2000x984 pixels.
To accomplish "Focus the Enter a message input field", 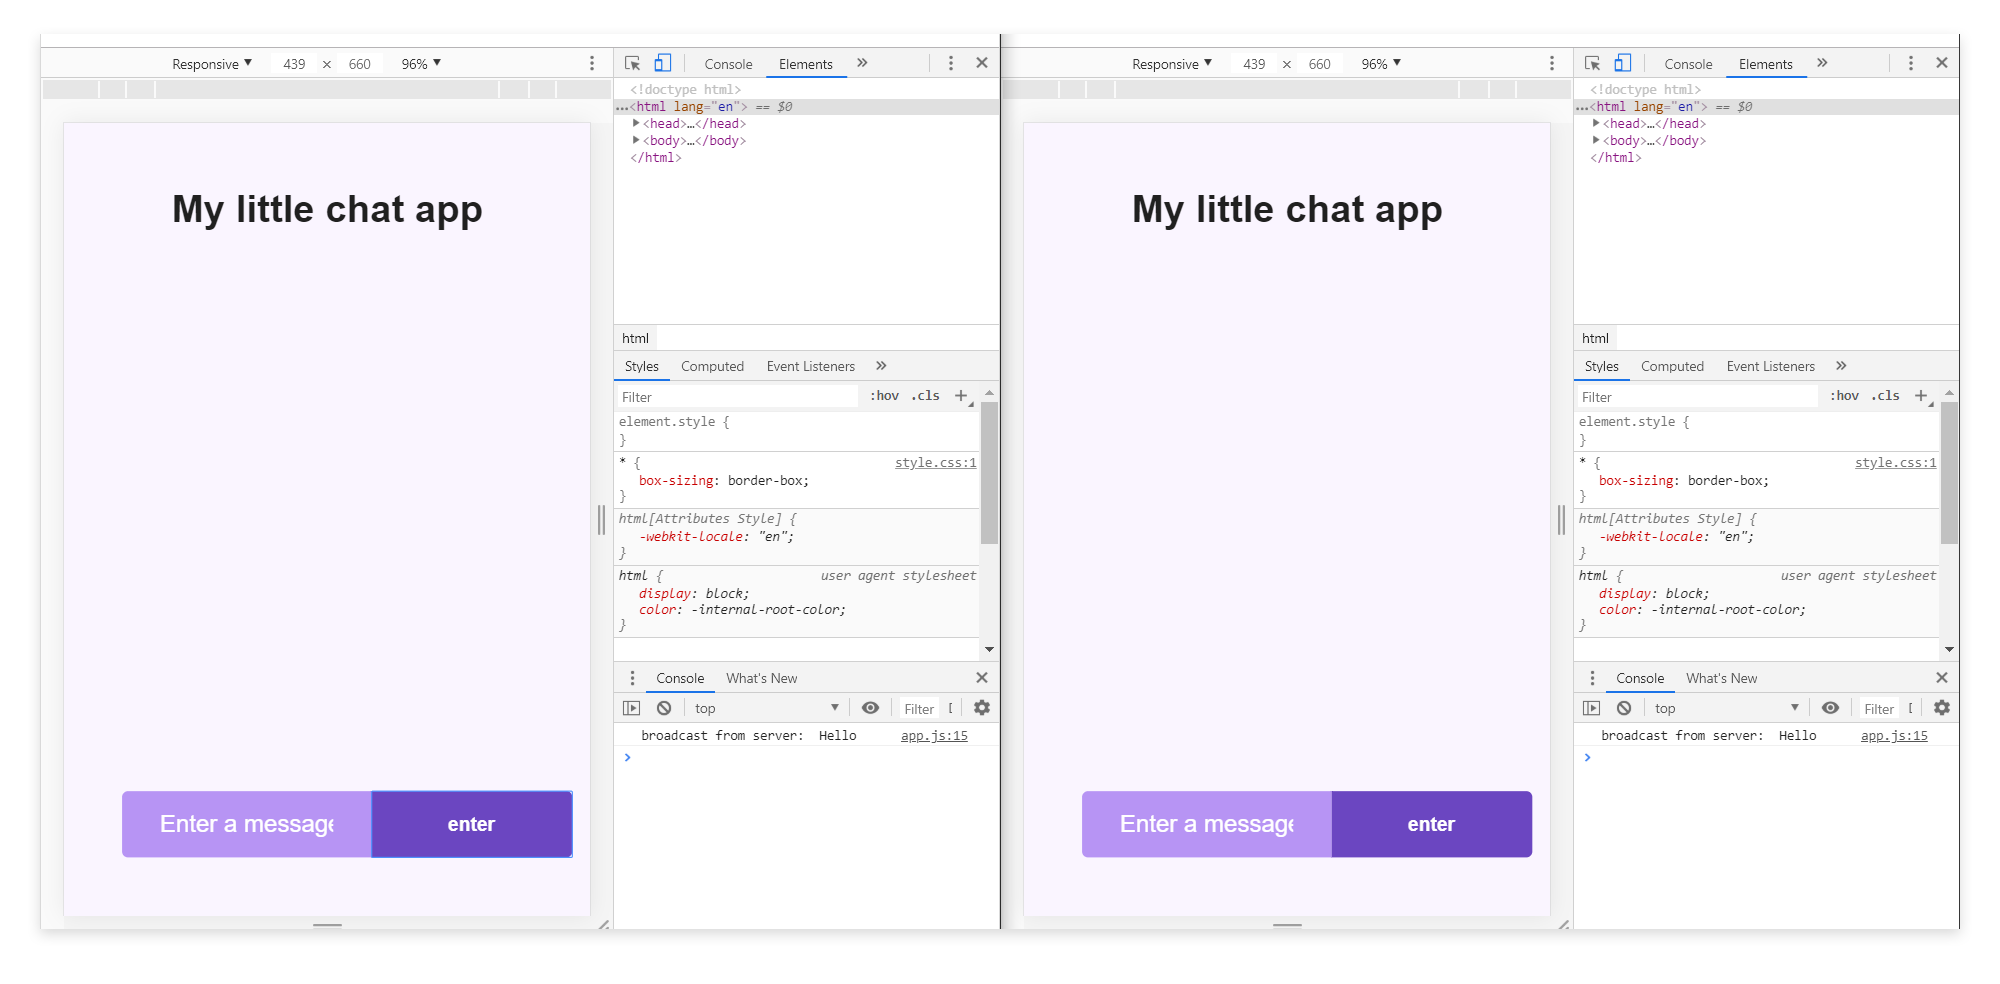I will [x=246, y=823].
